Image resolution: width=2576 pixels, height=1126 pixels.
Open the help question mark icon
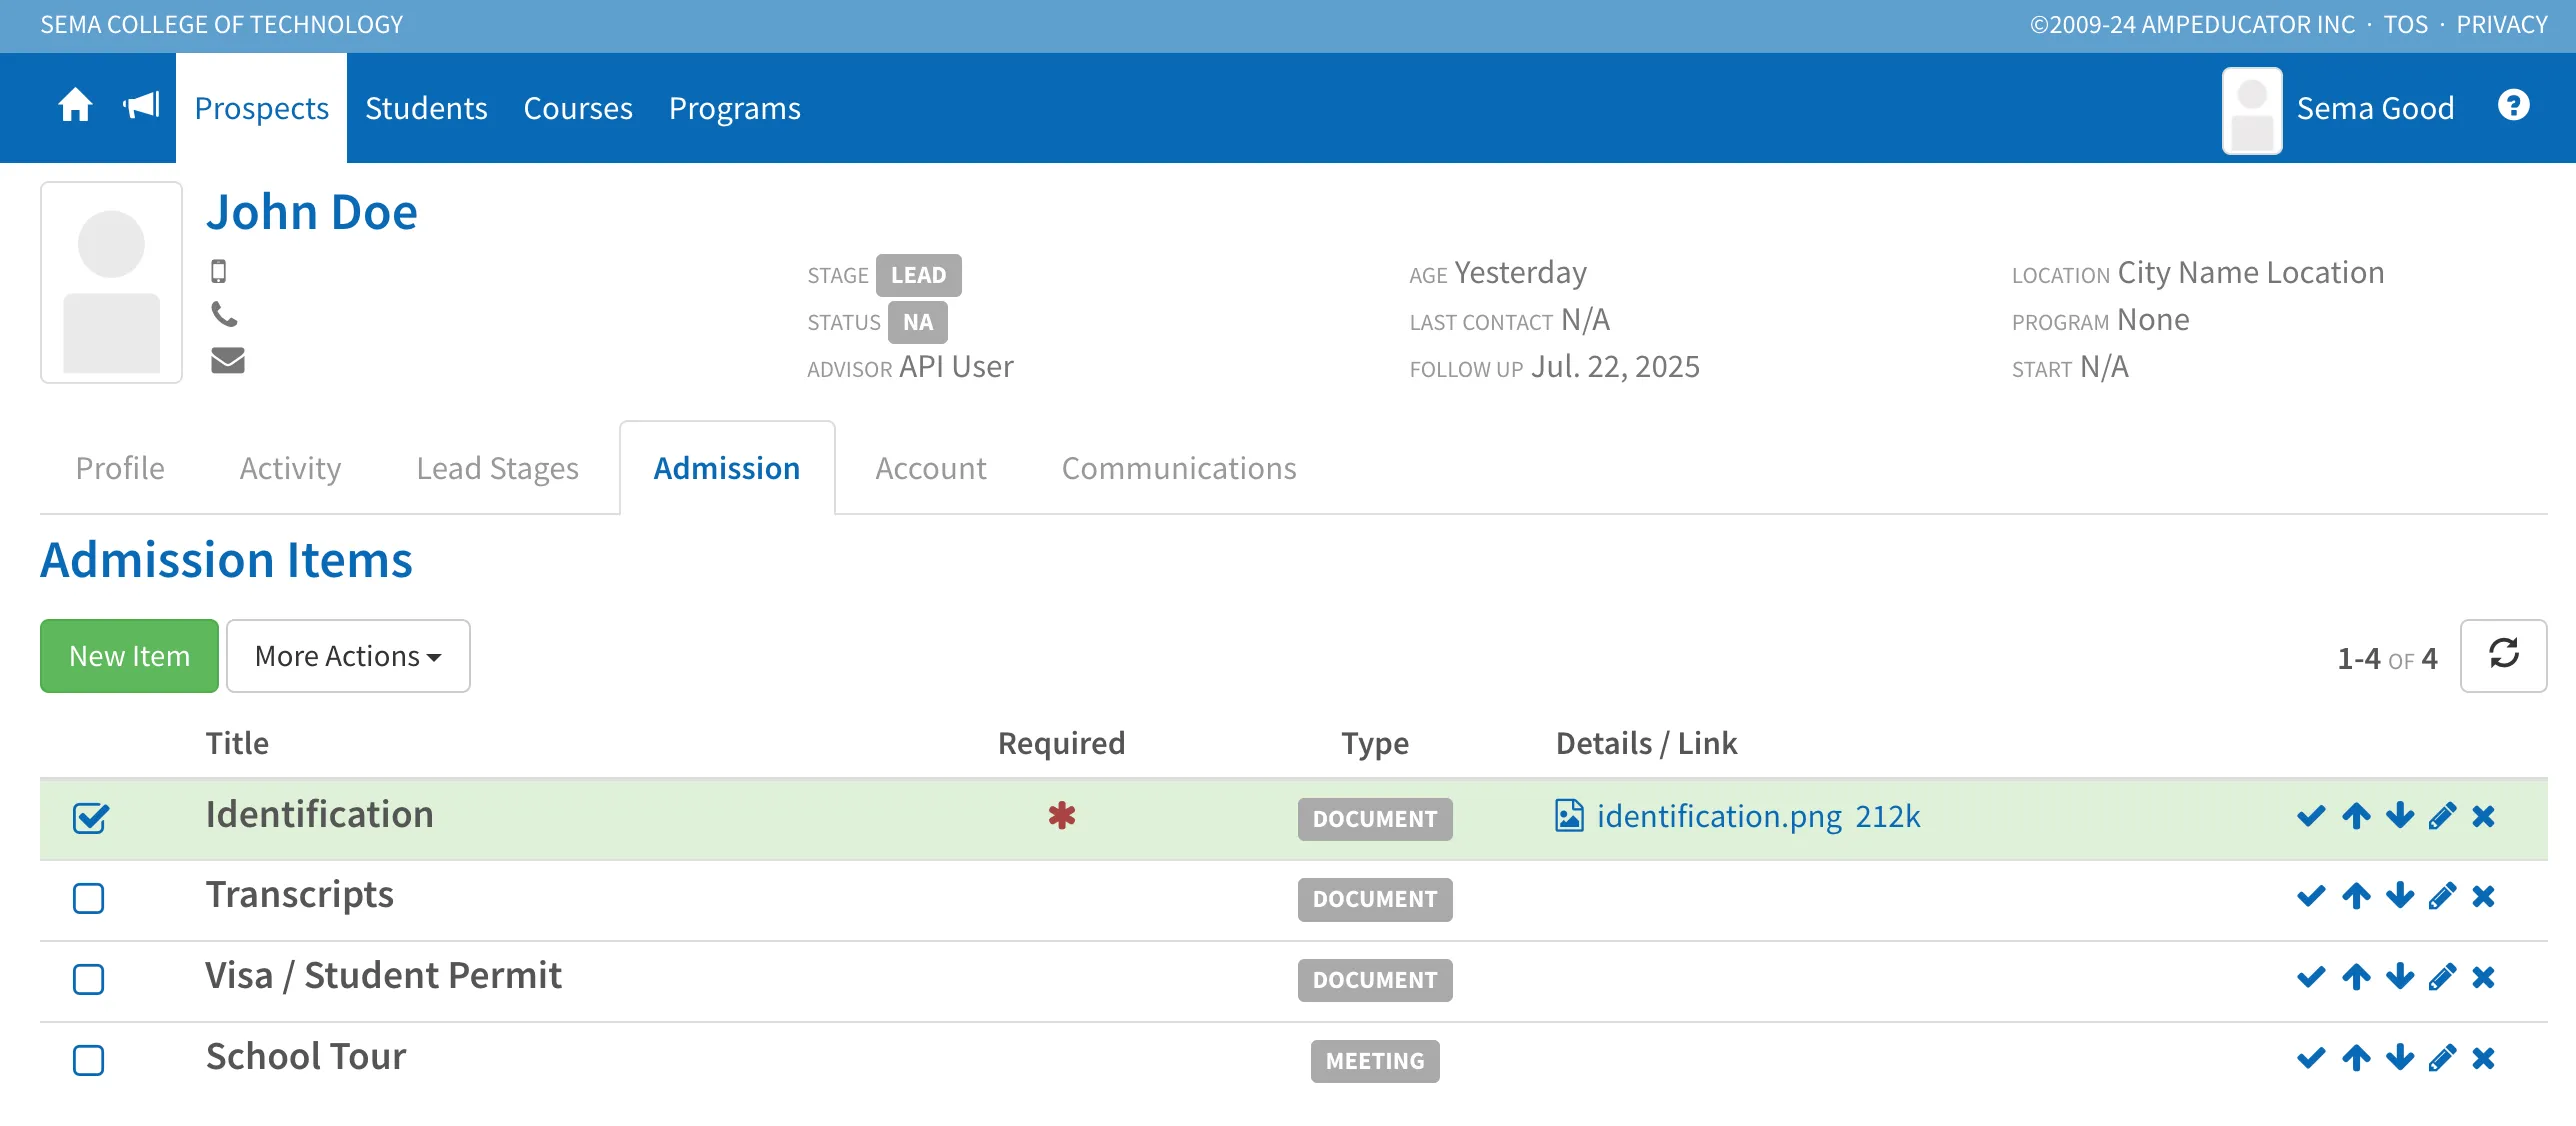(x=2513, y=105)
